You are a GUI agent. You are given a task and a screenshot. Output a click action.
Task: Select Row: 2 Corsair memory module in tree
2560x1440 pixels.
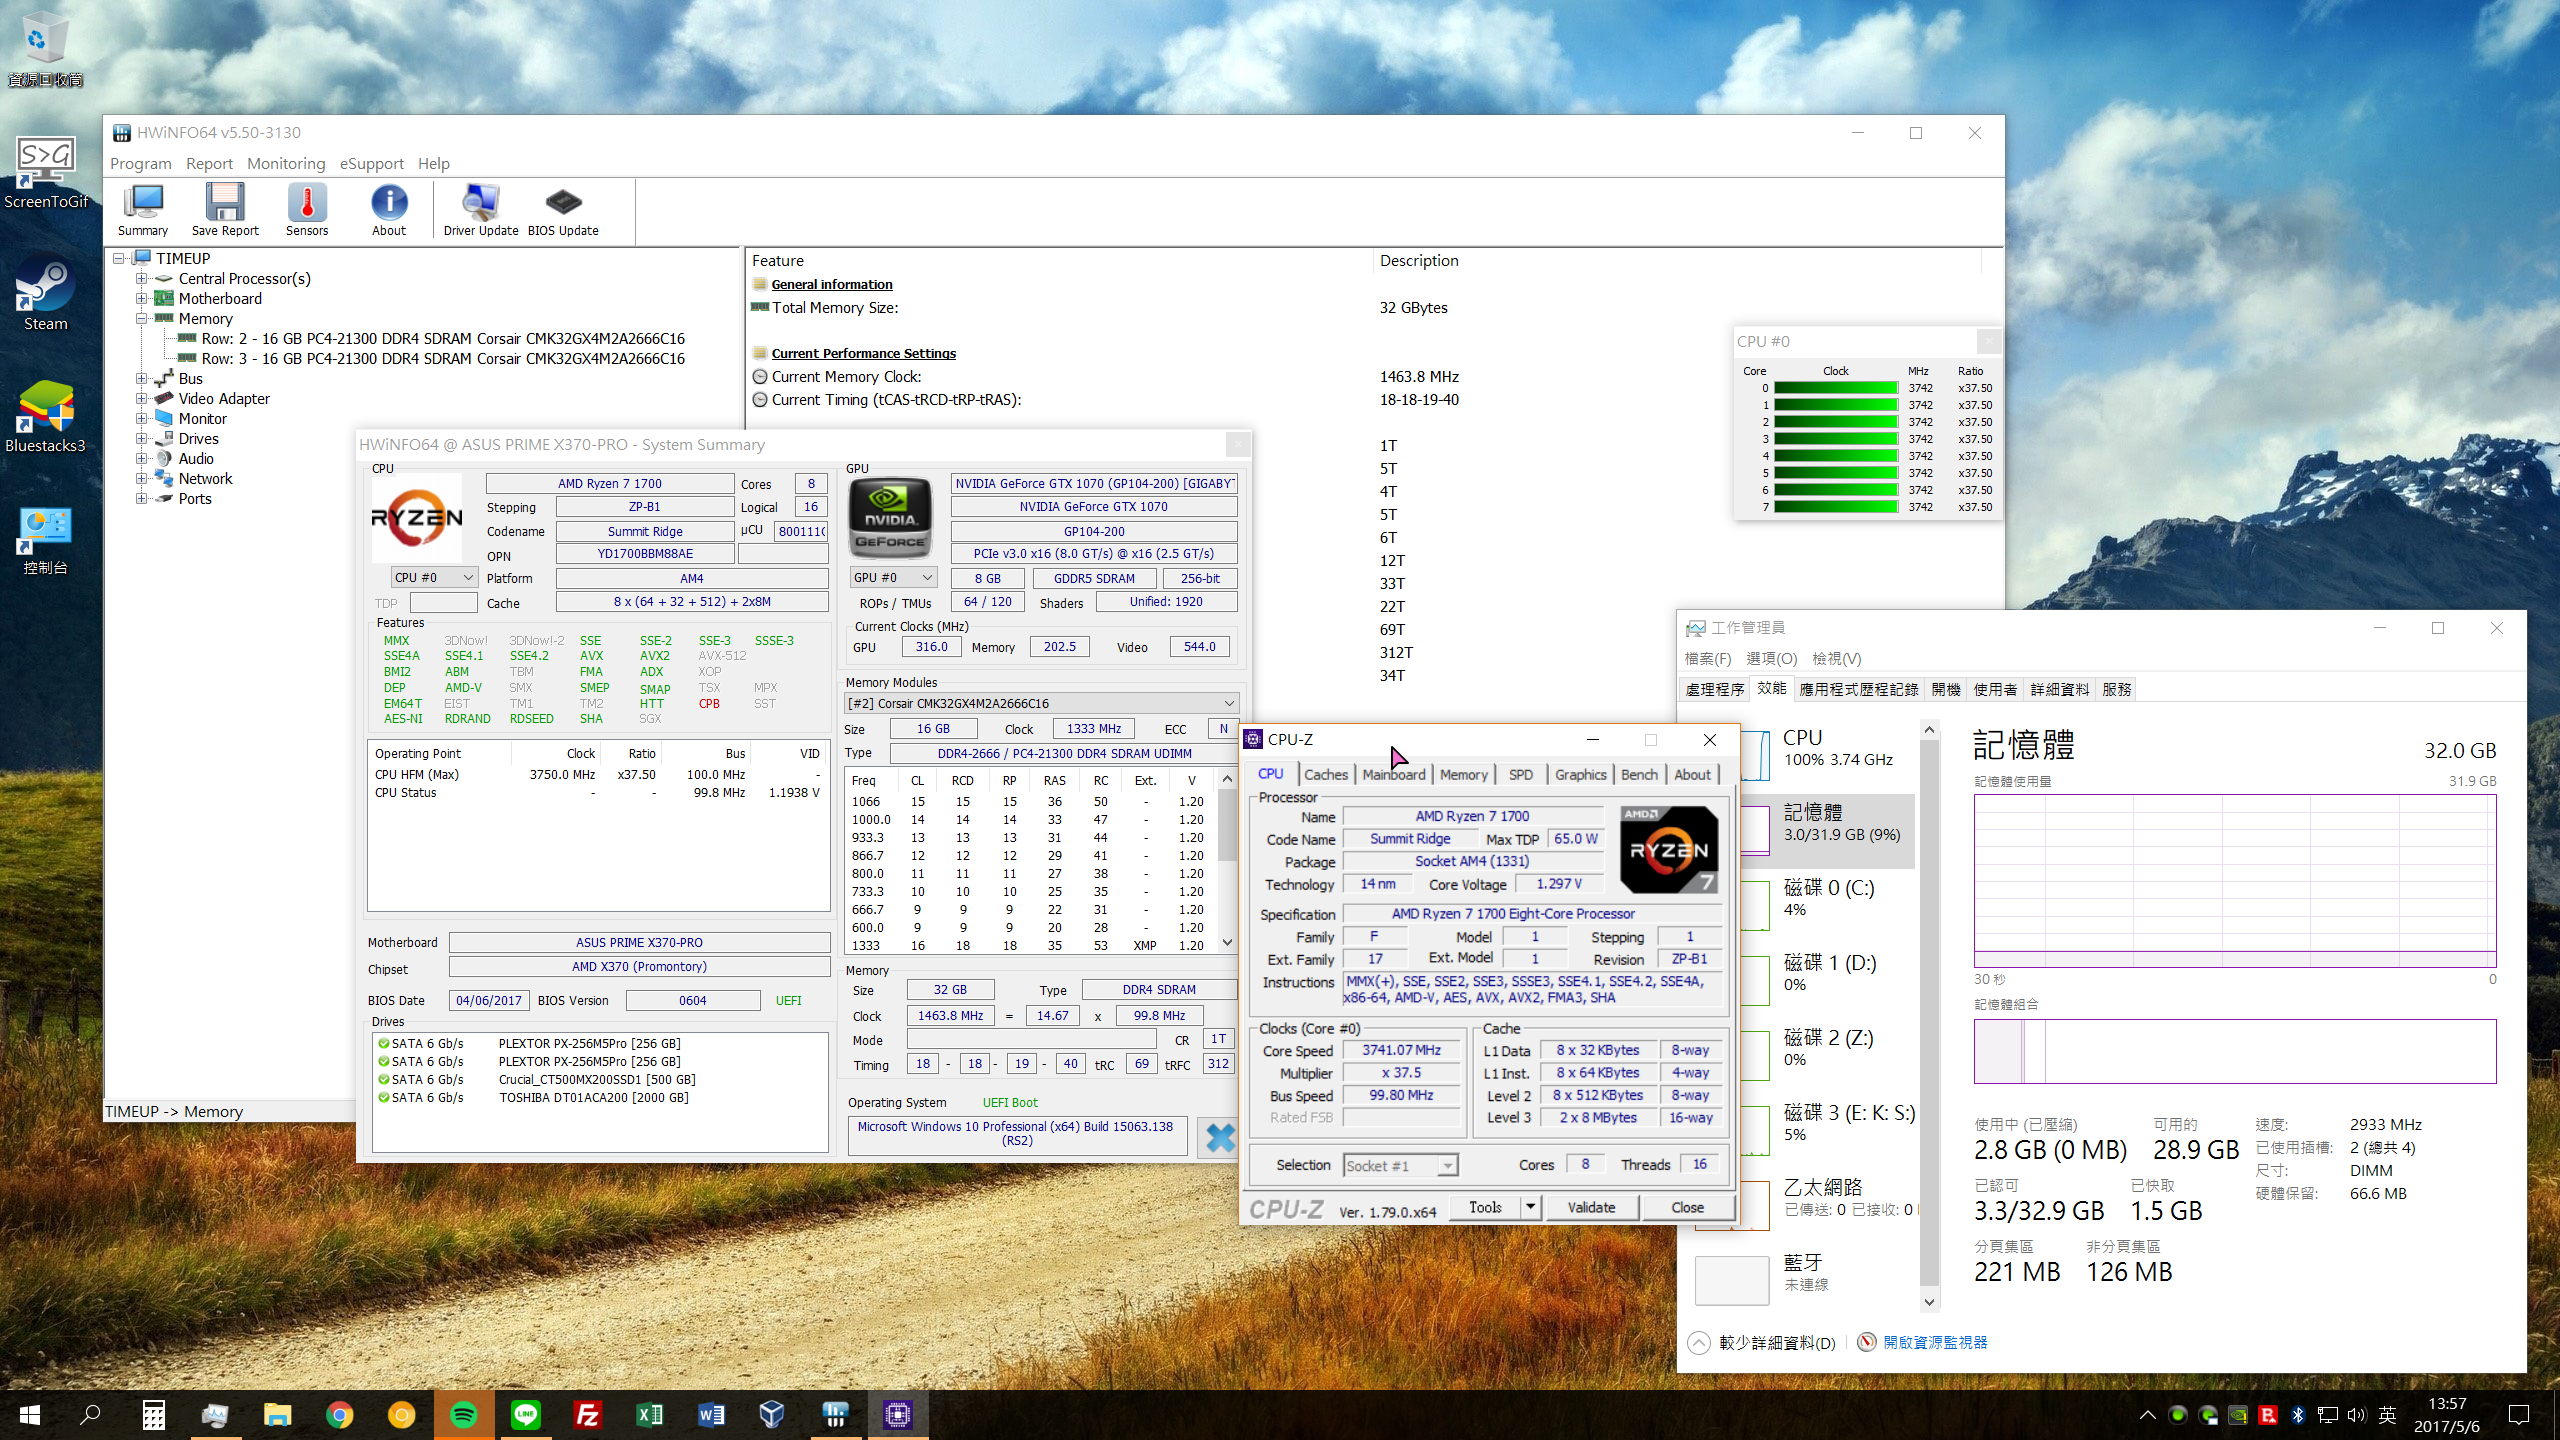[x=443, y=339]
